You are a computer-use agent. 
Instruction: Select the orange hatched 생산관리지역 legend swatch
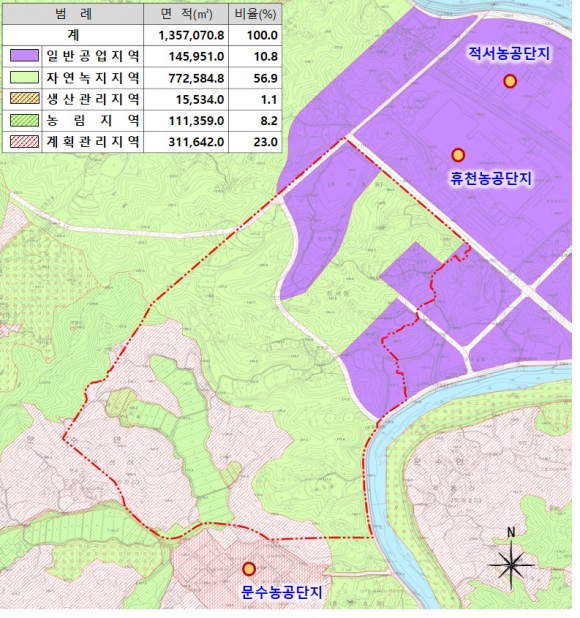[24, 99]
